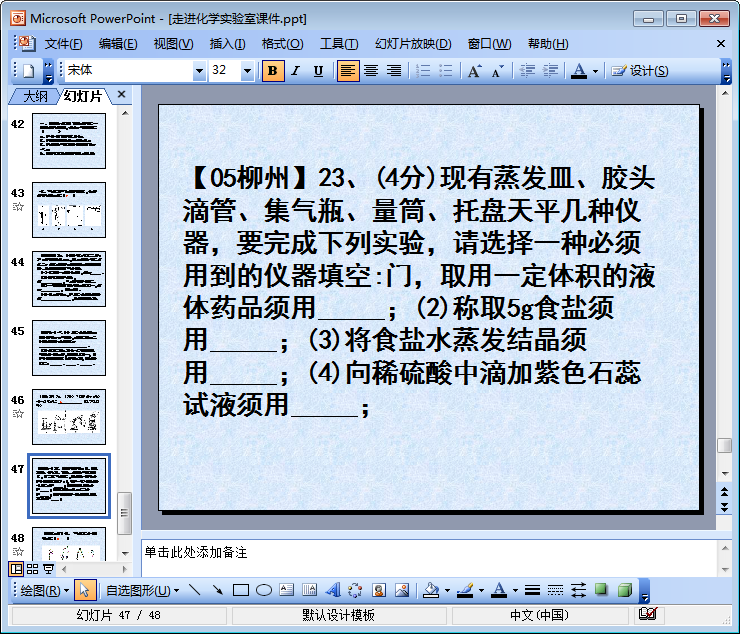
Task: Create a new presentation with the New icon
Action: coord(29,71)
